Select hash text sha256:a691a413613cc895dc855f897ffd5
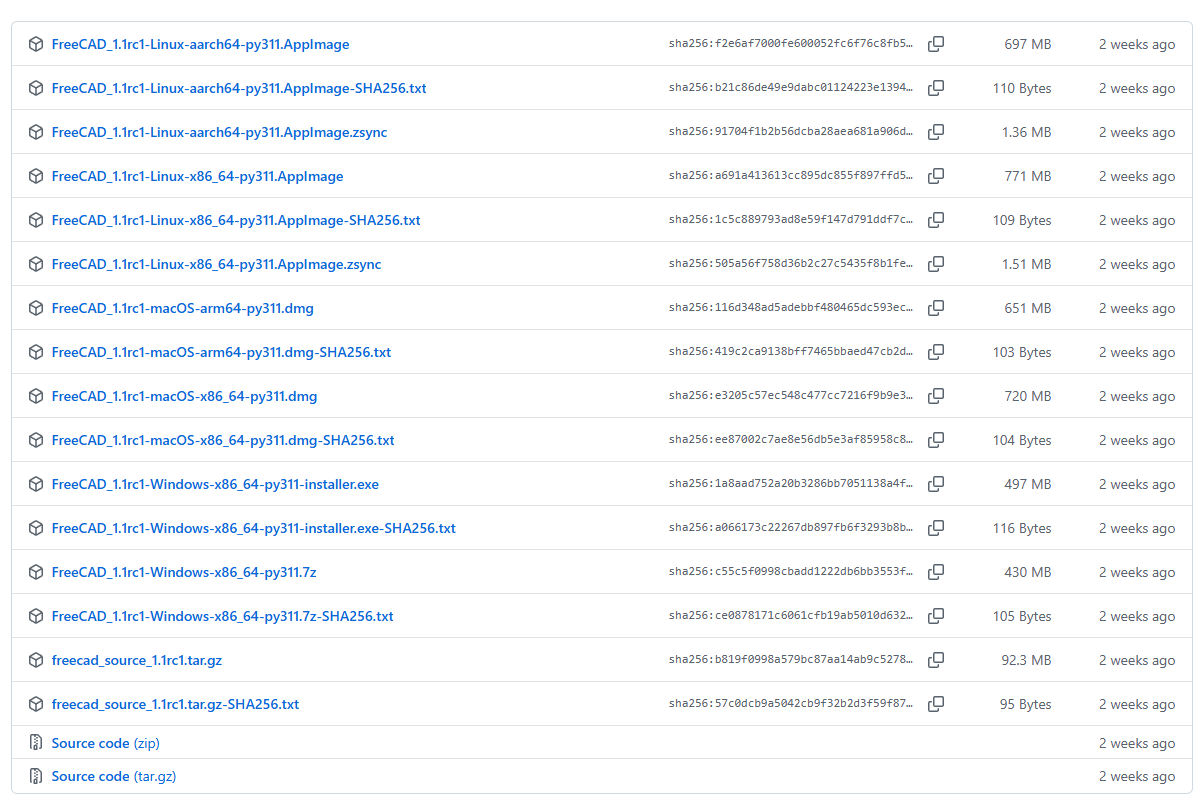This screenshot has width=1201, height=803. pos(791,176)
